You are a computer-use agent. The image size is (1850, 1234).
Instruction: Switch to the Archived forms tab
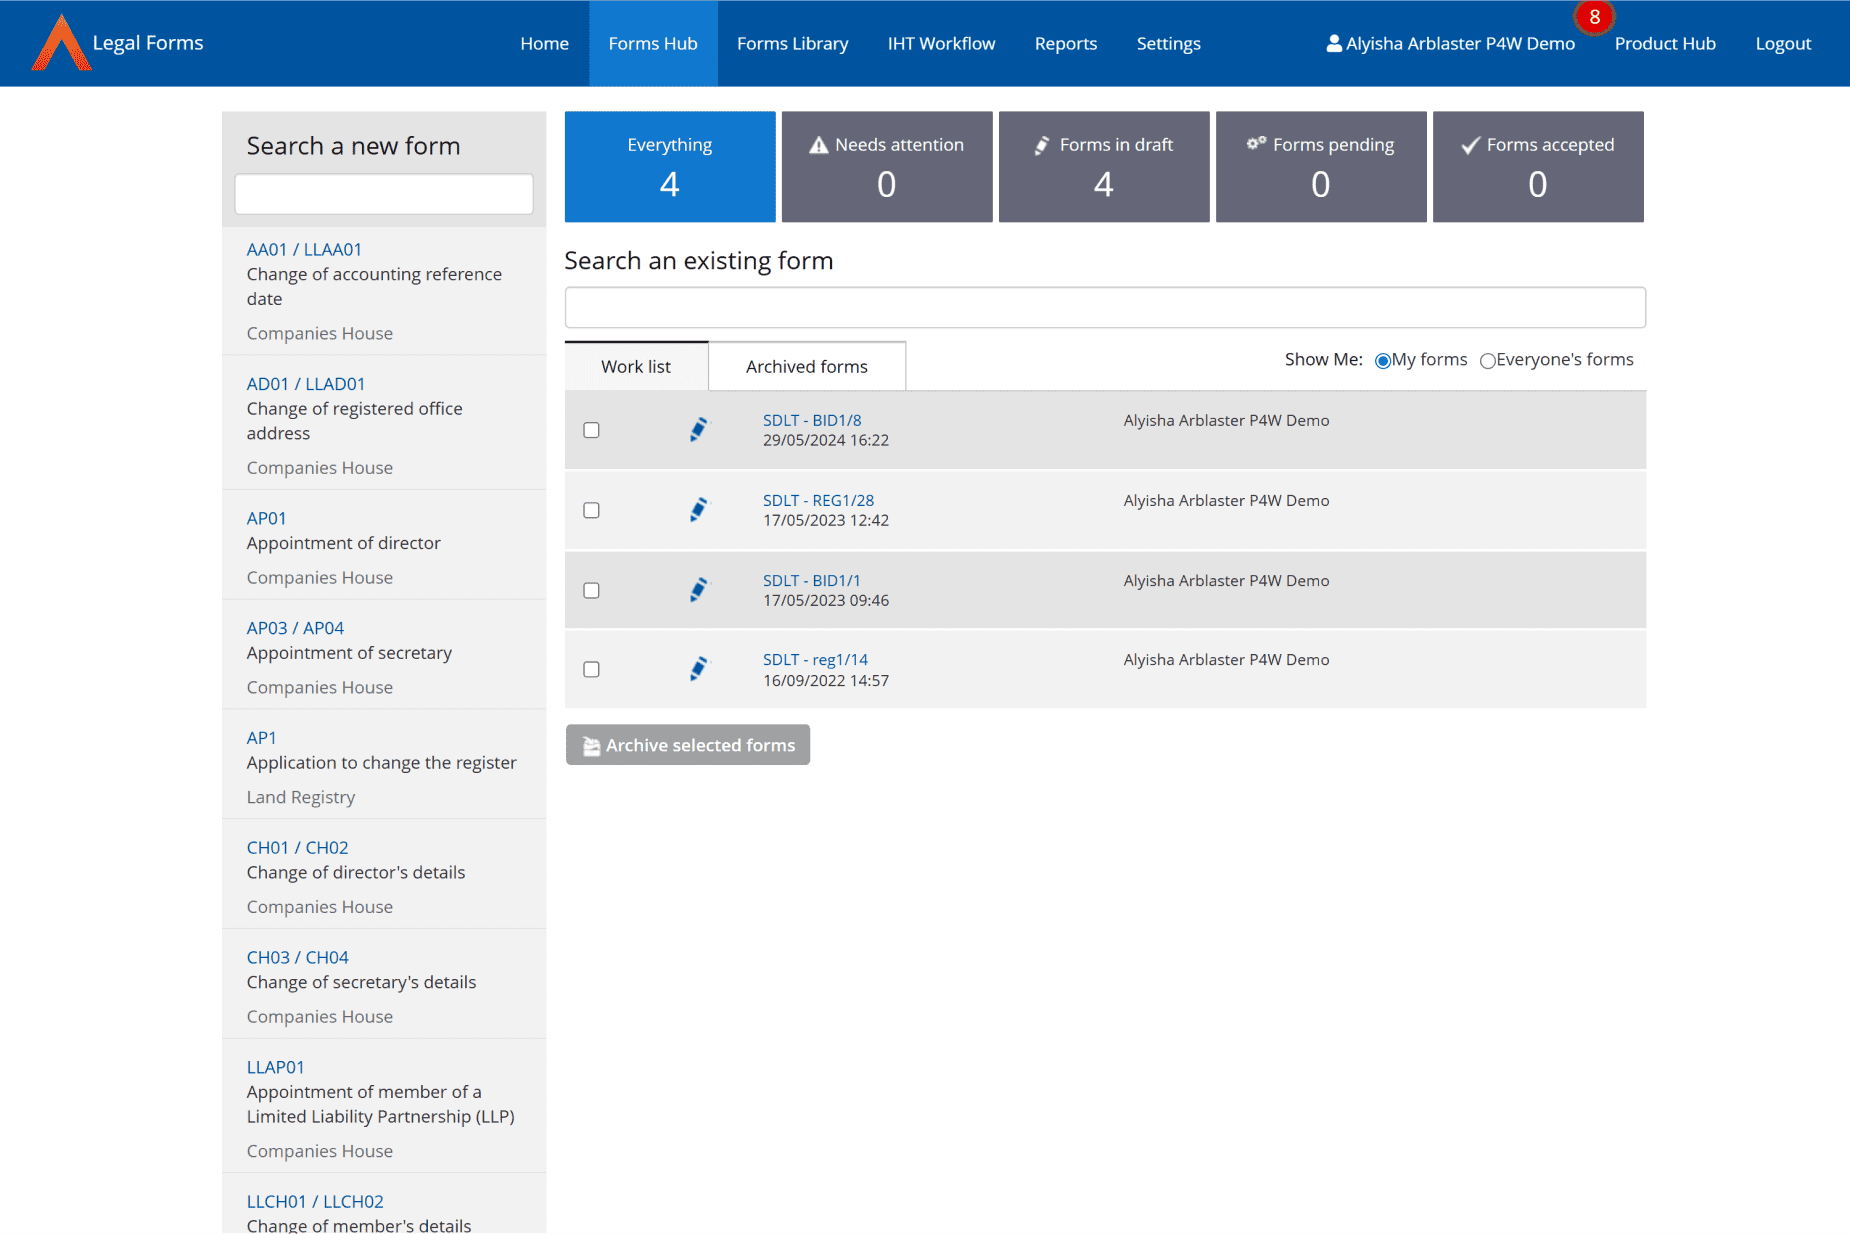(806, 366)
